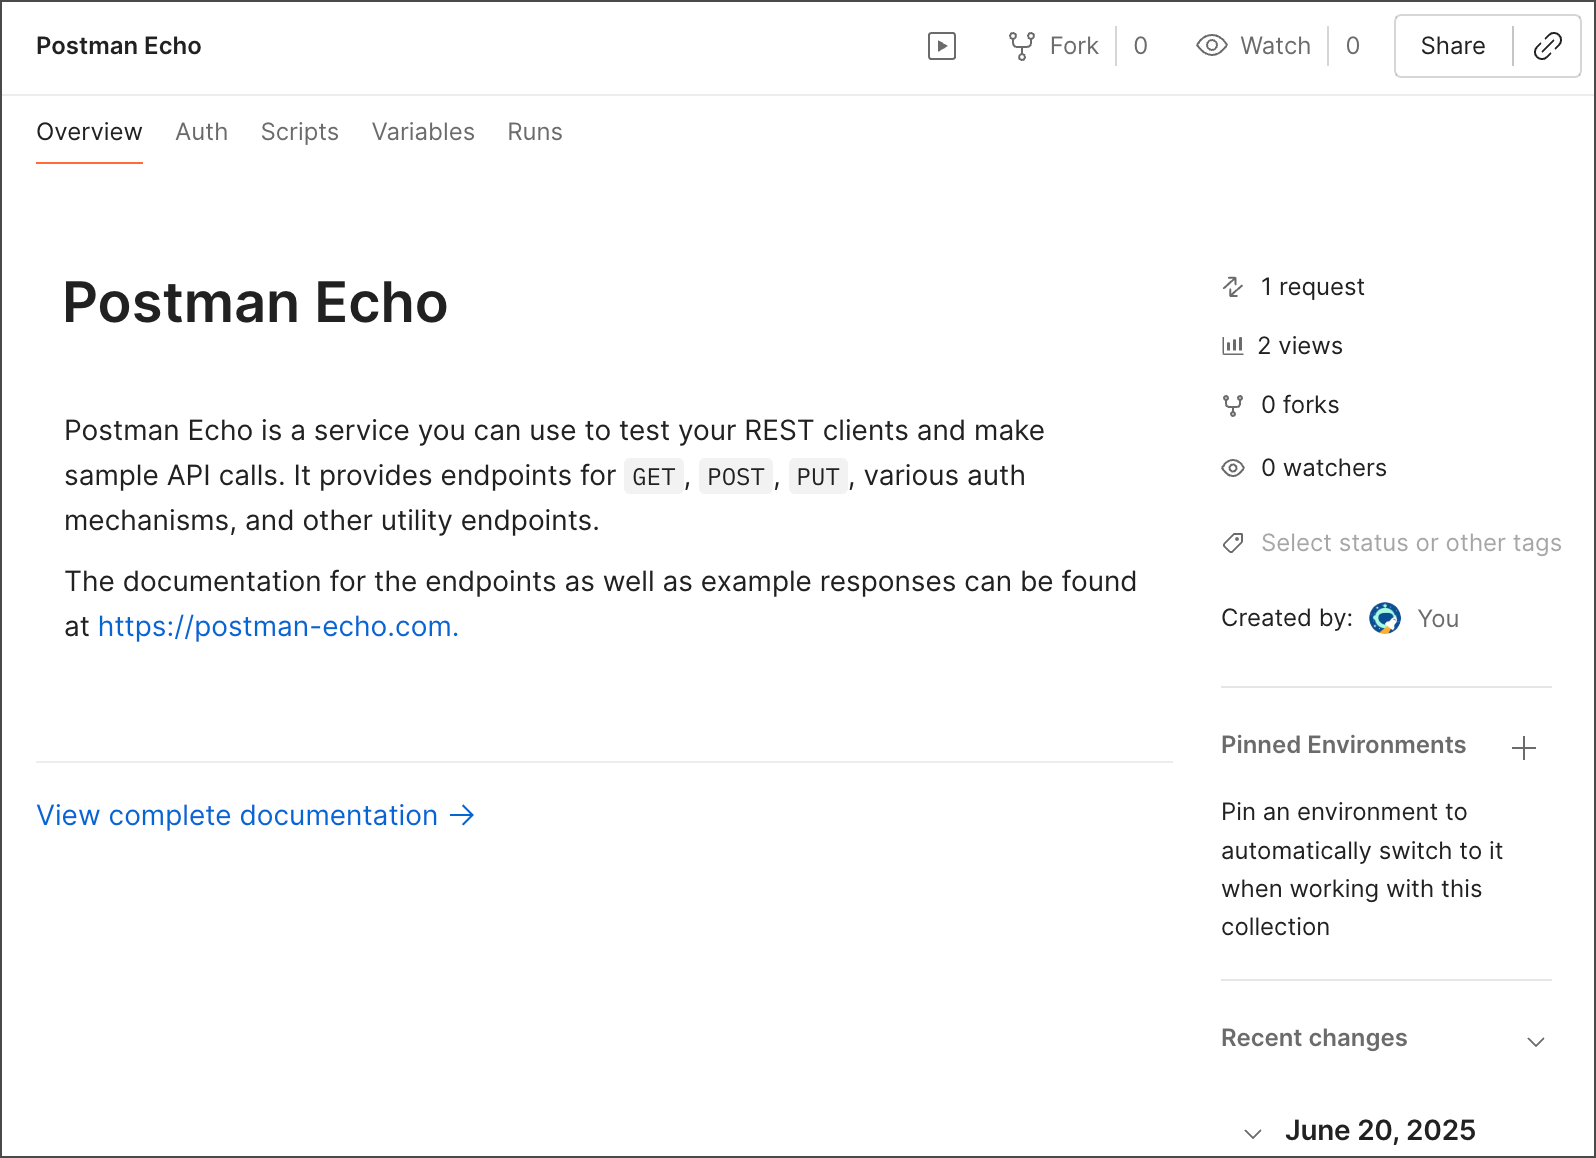1596x1158 pixels.
Task: Click the Fork icon in header
Action: tap(1021, 46)
